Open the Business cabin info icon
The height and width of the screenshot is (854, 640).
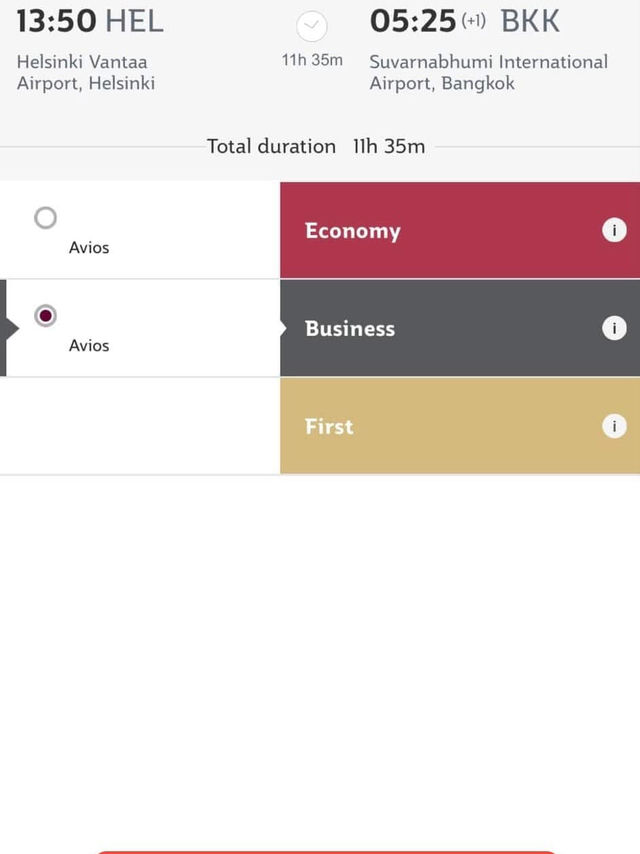[x=614, y=328]
